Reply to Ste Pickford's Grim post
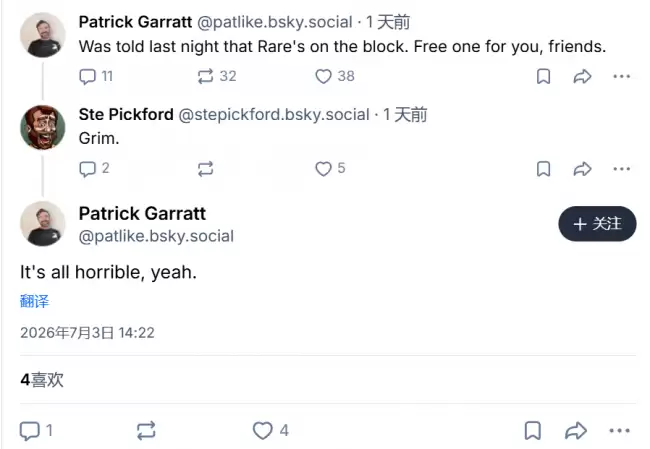The image size is (650, 449). 94,169
